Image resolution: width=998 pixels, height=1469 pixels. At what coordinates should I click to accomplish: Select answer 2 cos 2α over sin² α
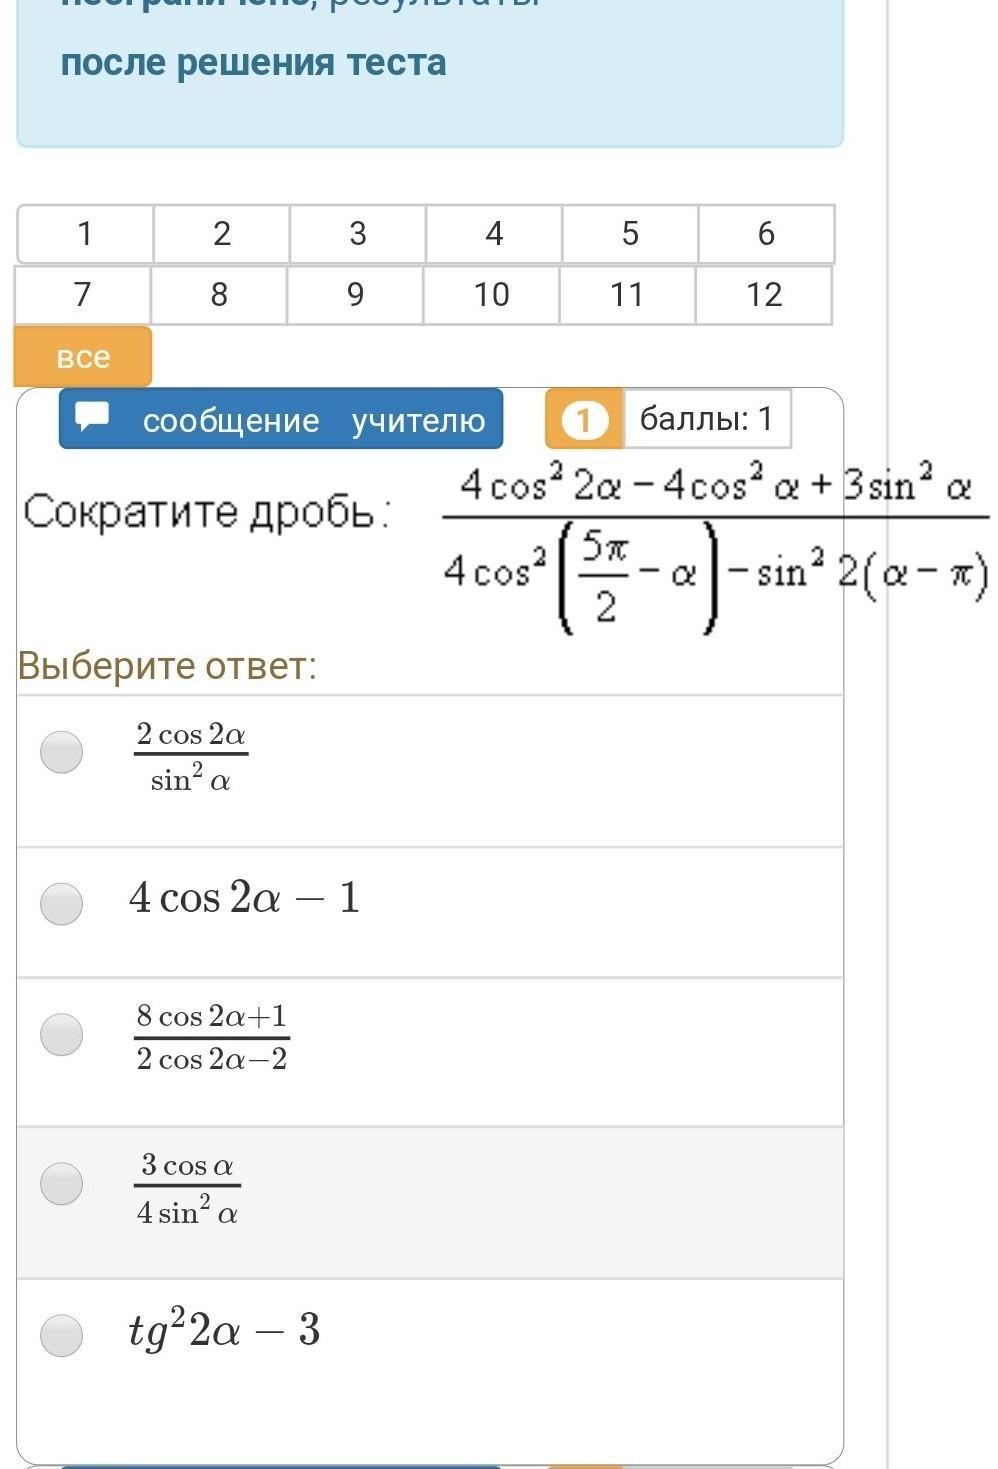(x=61, y=753)
